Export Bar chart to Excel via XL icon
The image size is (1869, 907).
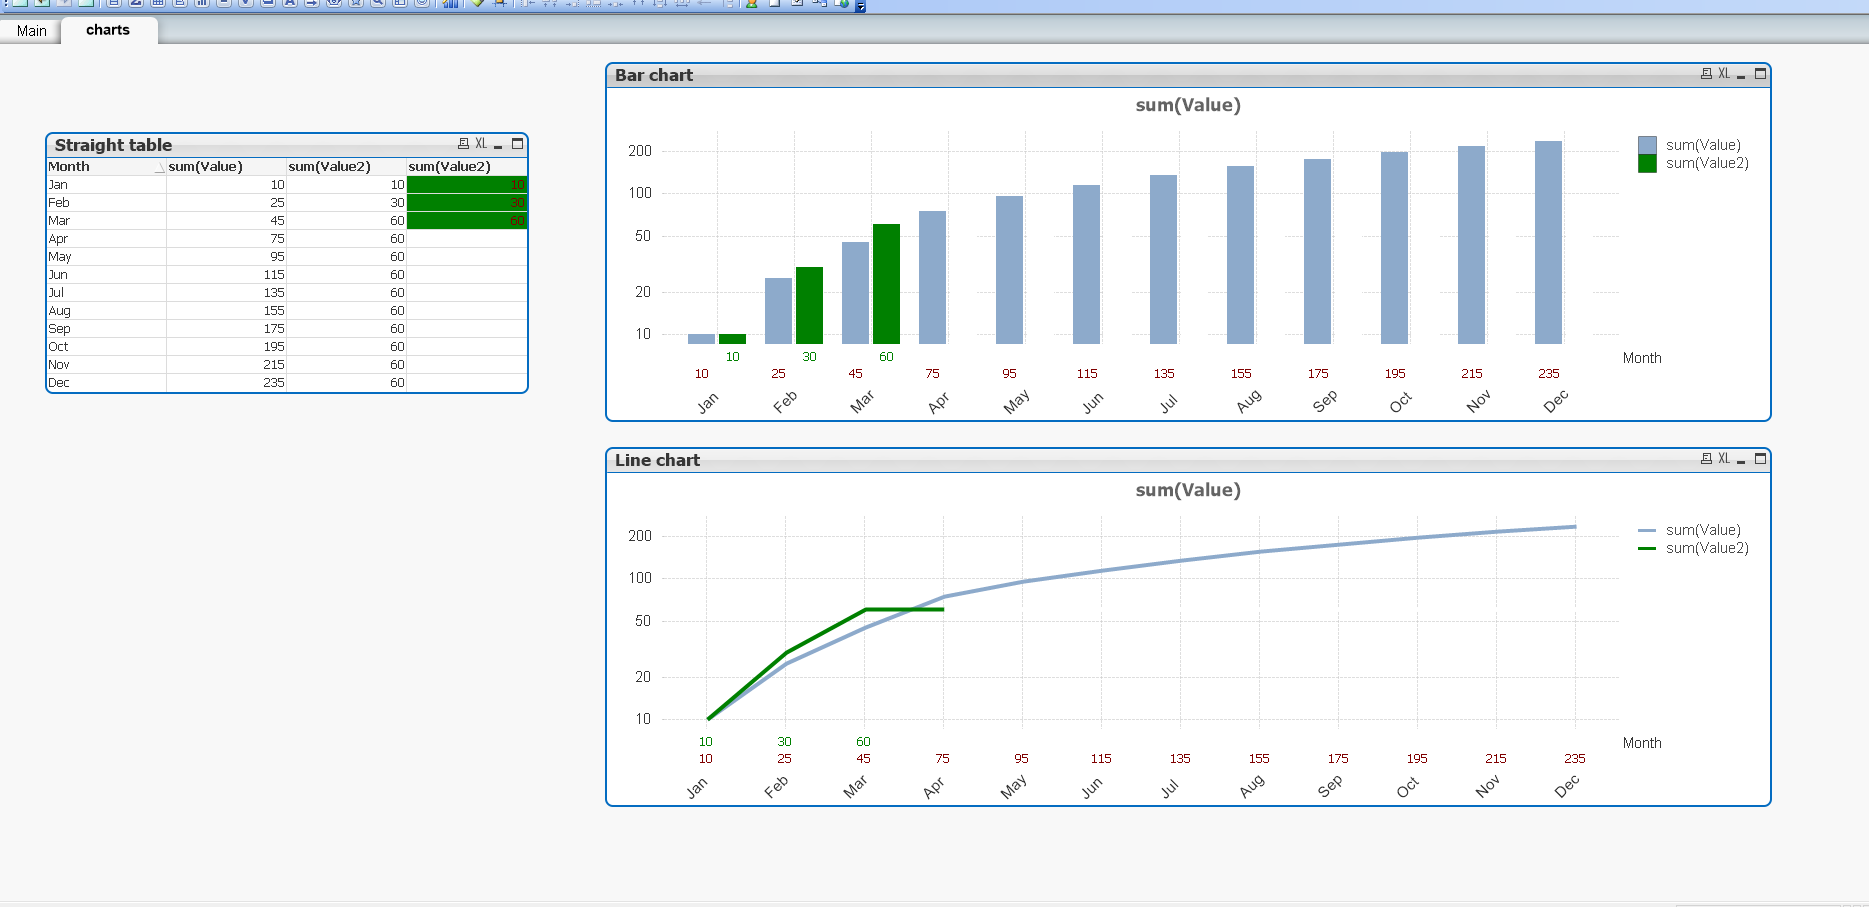point(1724,74)
